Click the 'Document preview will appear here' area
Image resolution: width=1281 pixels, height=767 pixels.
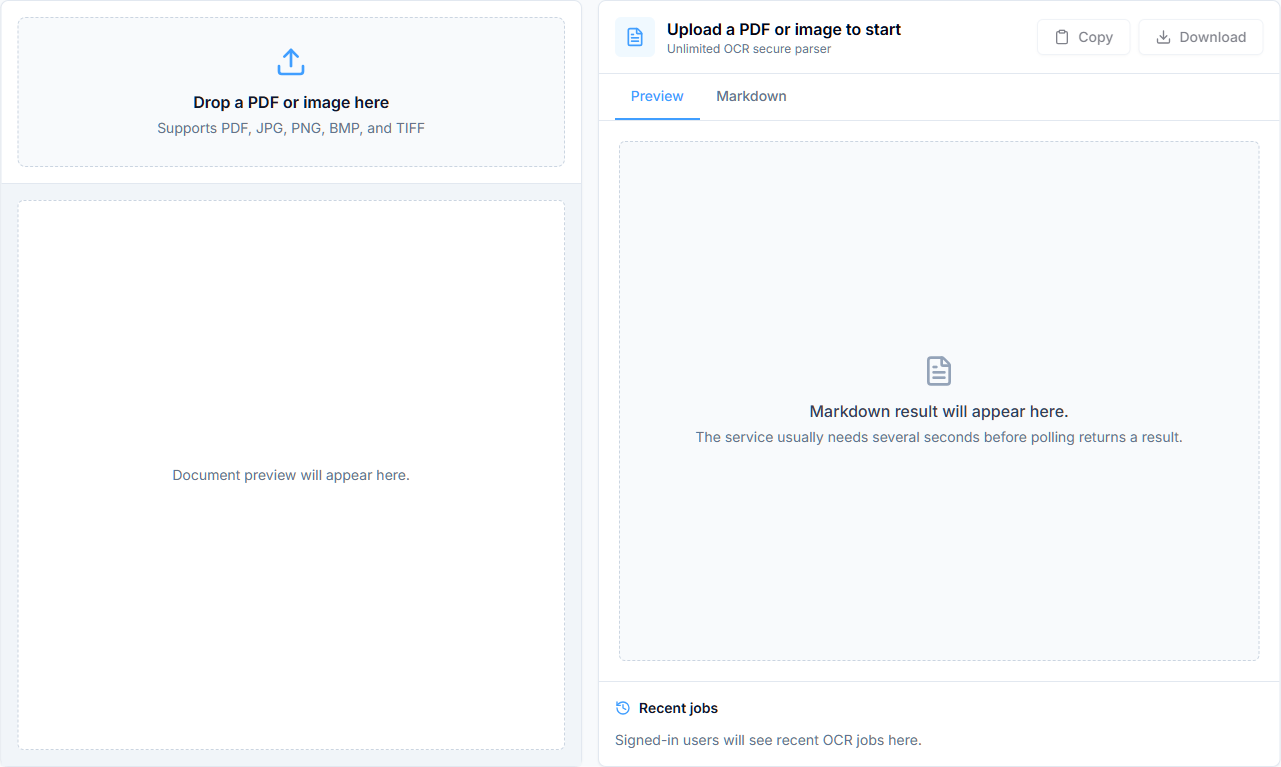coord(291,475)
